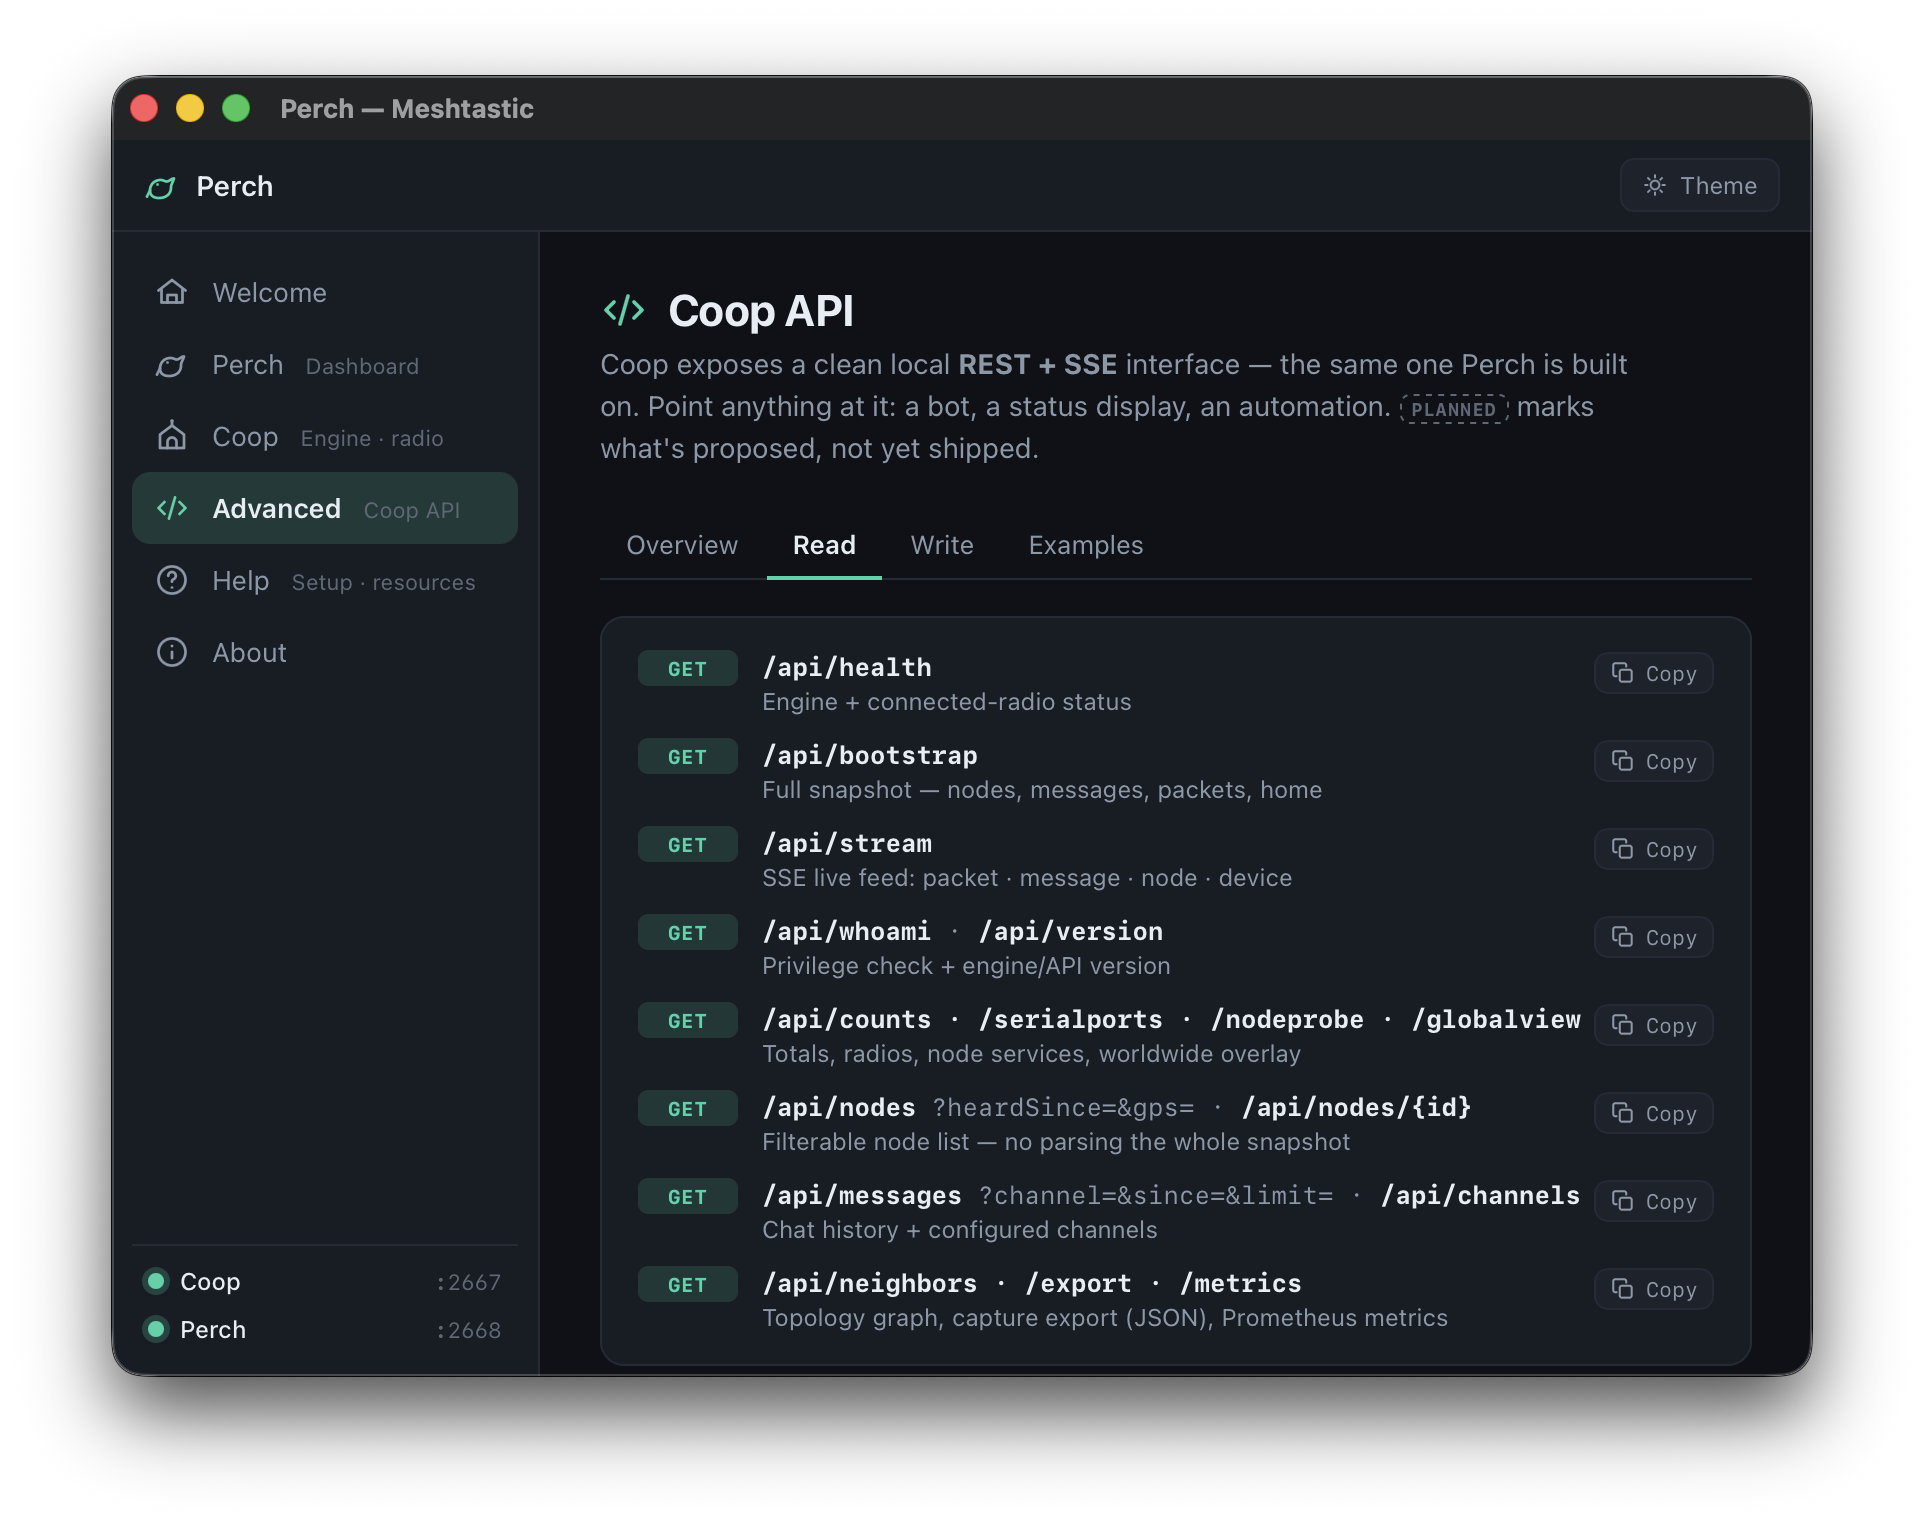Click the /api/stream endpoint path
The image size is (1924, 1524).
click(847, 843)
